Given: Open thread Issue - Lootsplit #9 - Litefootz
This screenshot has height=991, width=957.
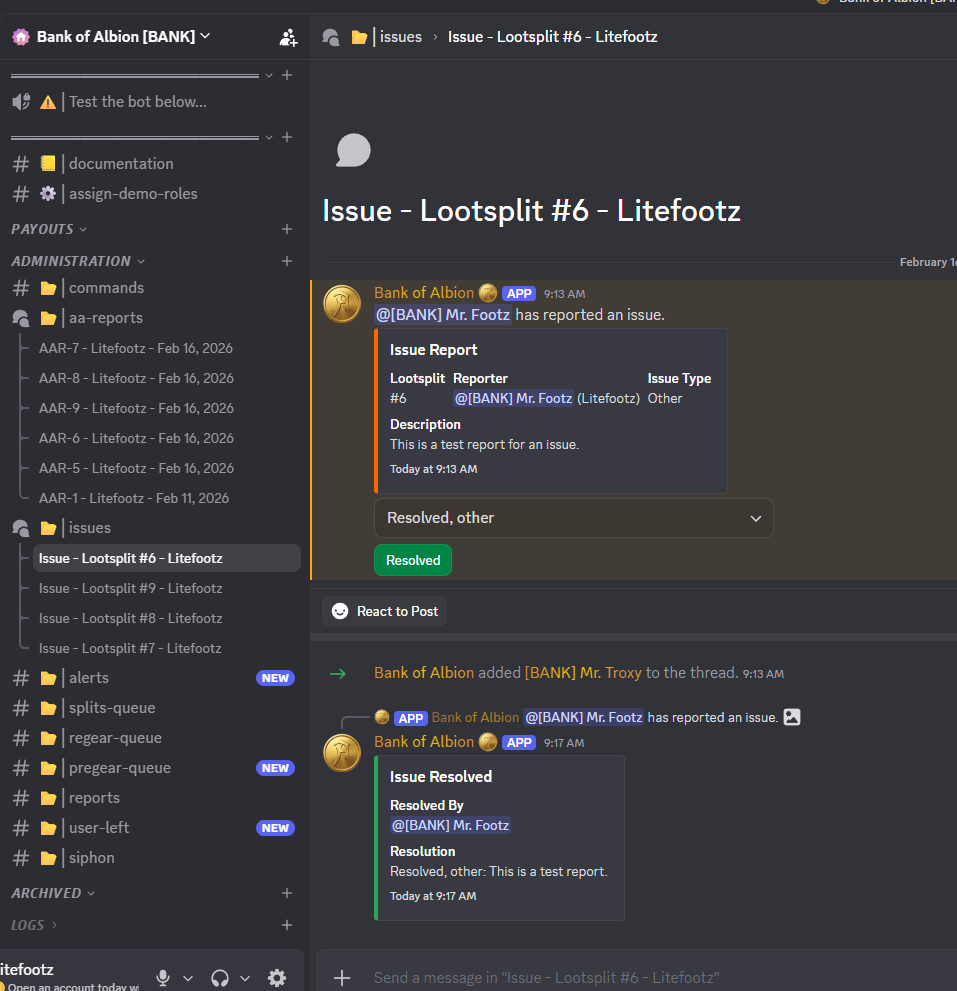Looking at the screenshot, I should point(130,588).
